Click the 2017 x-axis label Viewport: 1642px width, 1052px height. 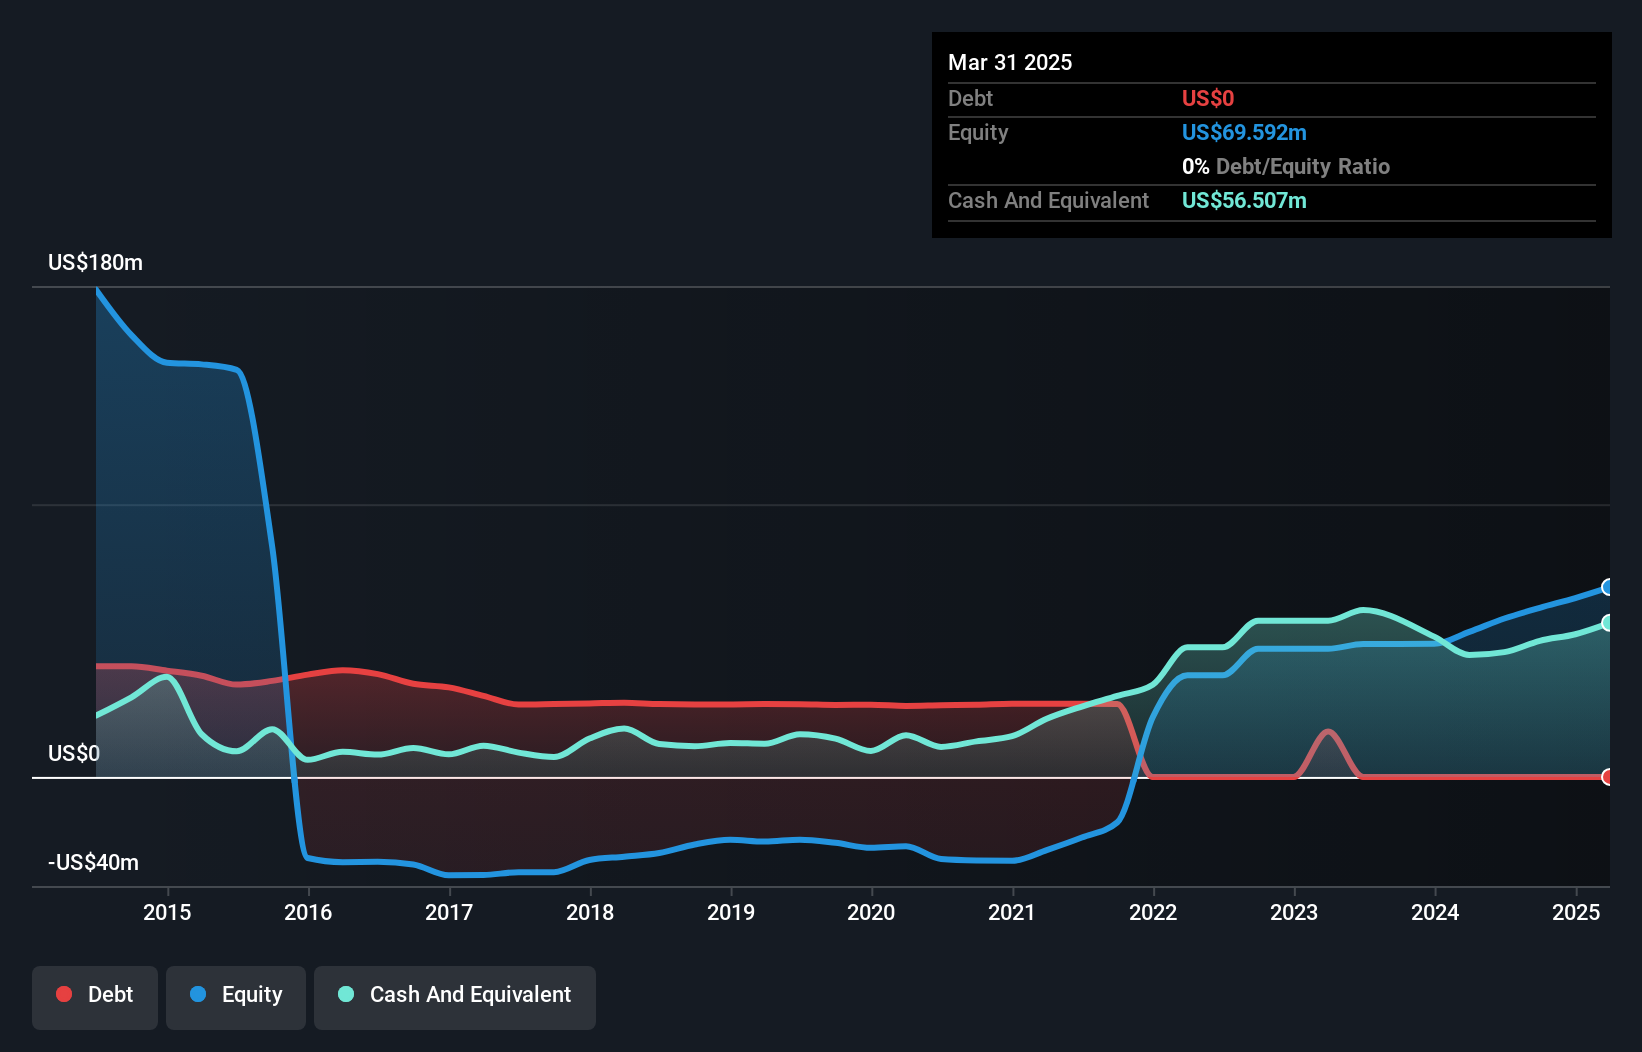coord(449,912)
